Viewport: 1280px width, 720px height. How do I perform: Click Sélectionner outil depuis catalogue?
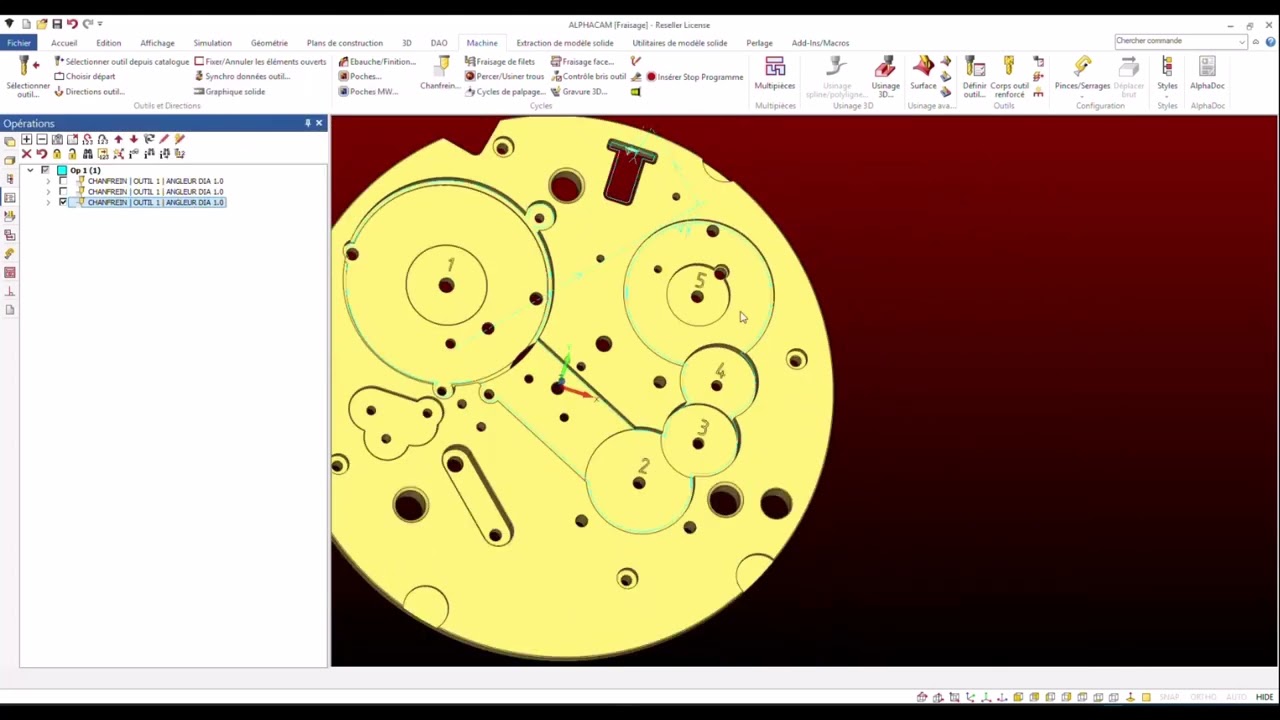pyautogui.click(x=120, y=62)
